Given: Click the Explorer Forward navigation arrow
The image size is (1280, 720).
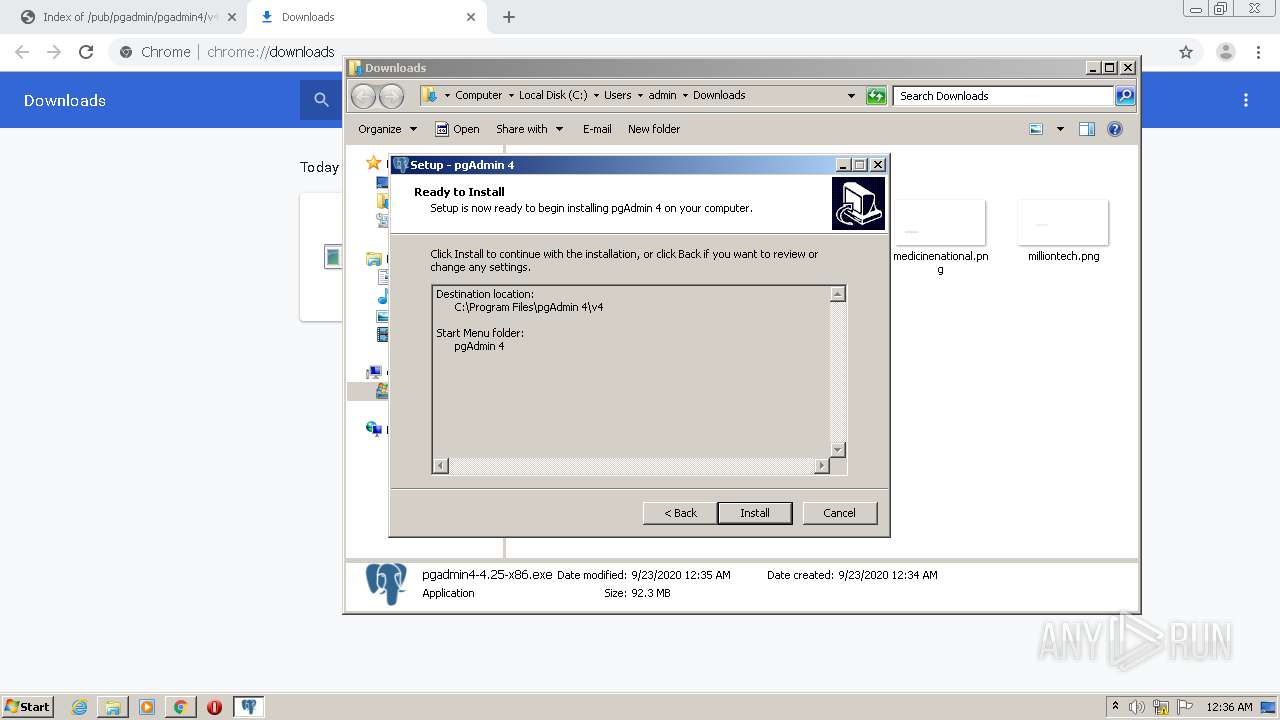Looking at the screenshot, I should point(392,96).
